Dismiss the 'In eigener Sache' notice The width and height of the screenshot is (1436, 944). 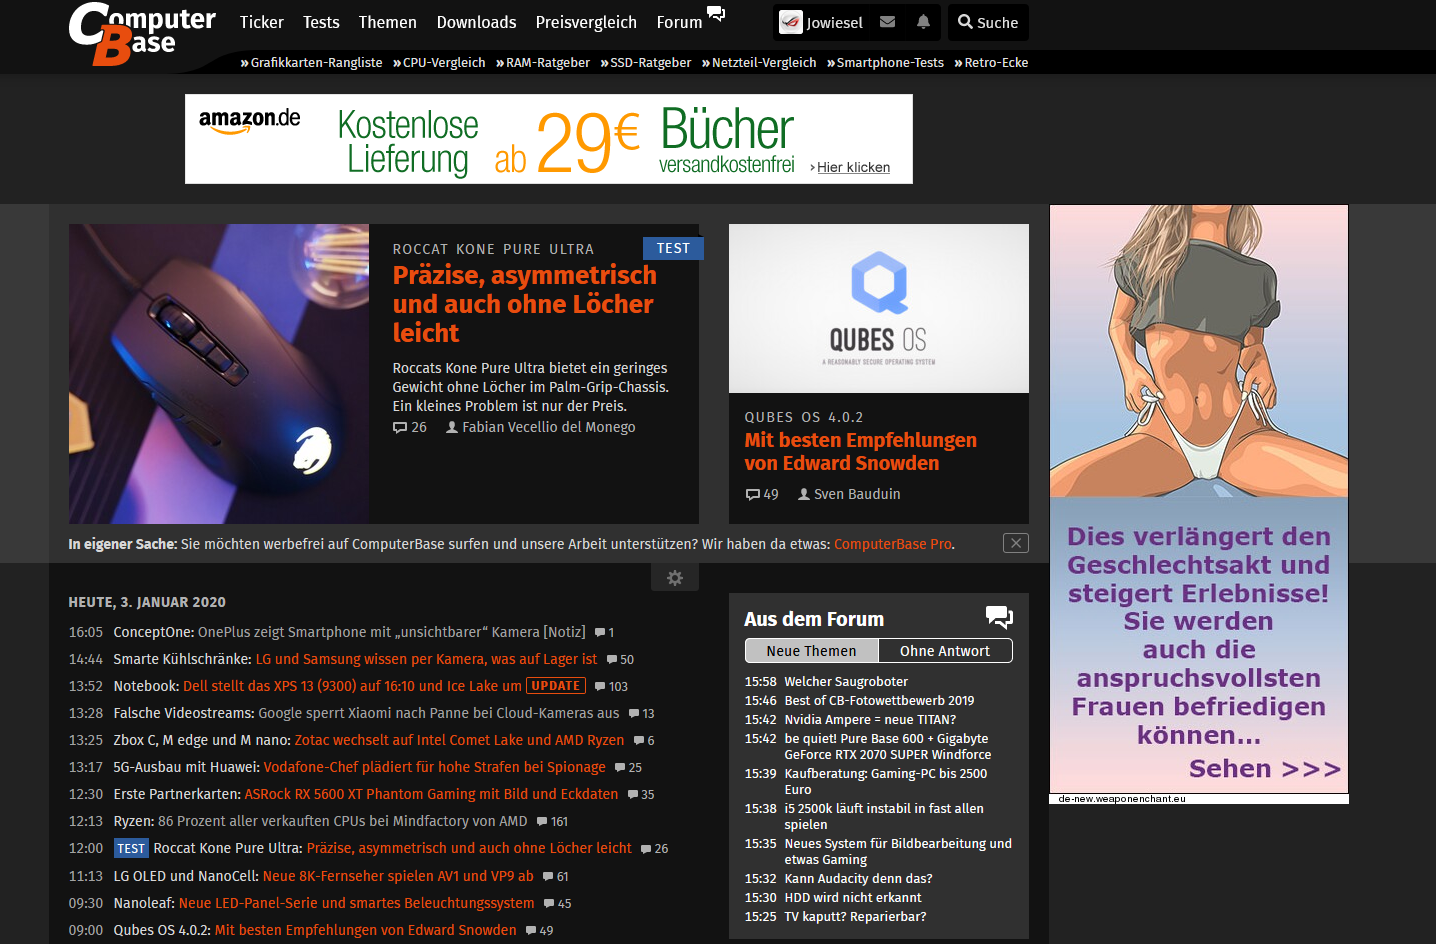coord(1016,543)
